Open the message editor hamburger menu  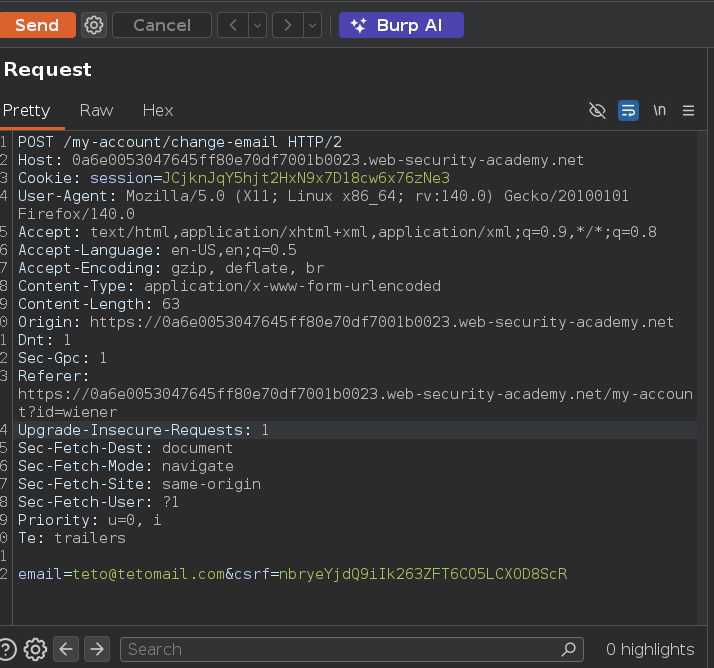click(x=688, y=110)
